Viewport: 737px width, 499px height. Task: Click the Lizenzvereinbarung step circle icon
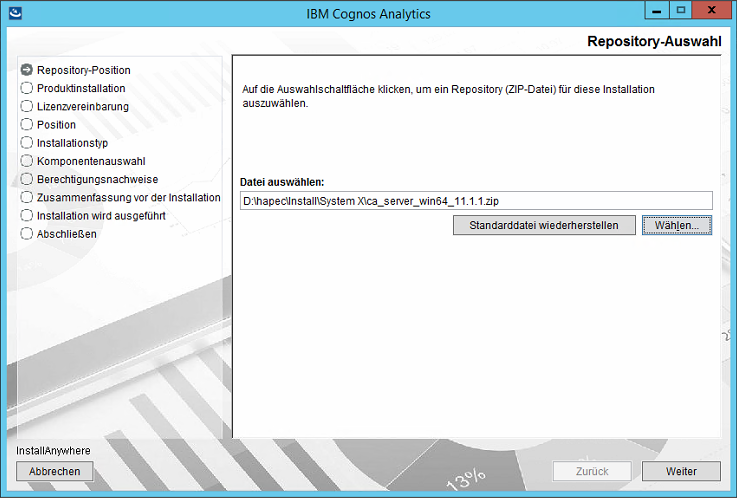(27, 106)
